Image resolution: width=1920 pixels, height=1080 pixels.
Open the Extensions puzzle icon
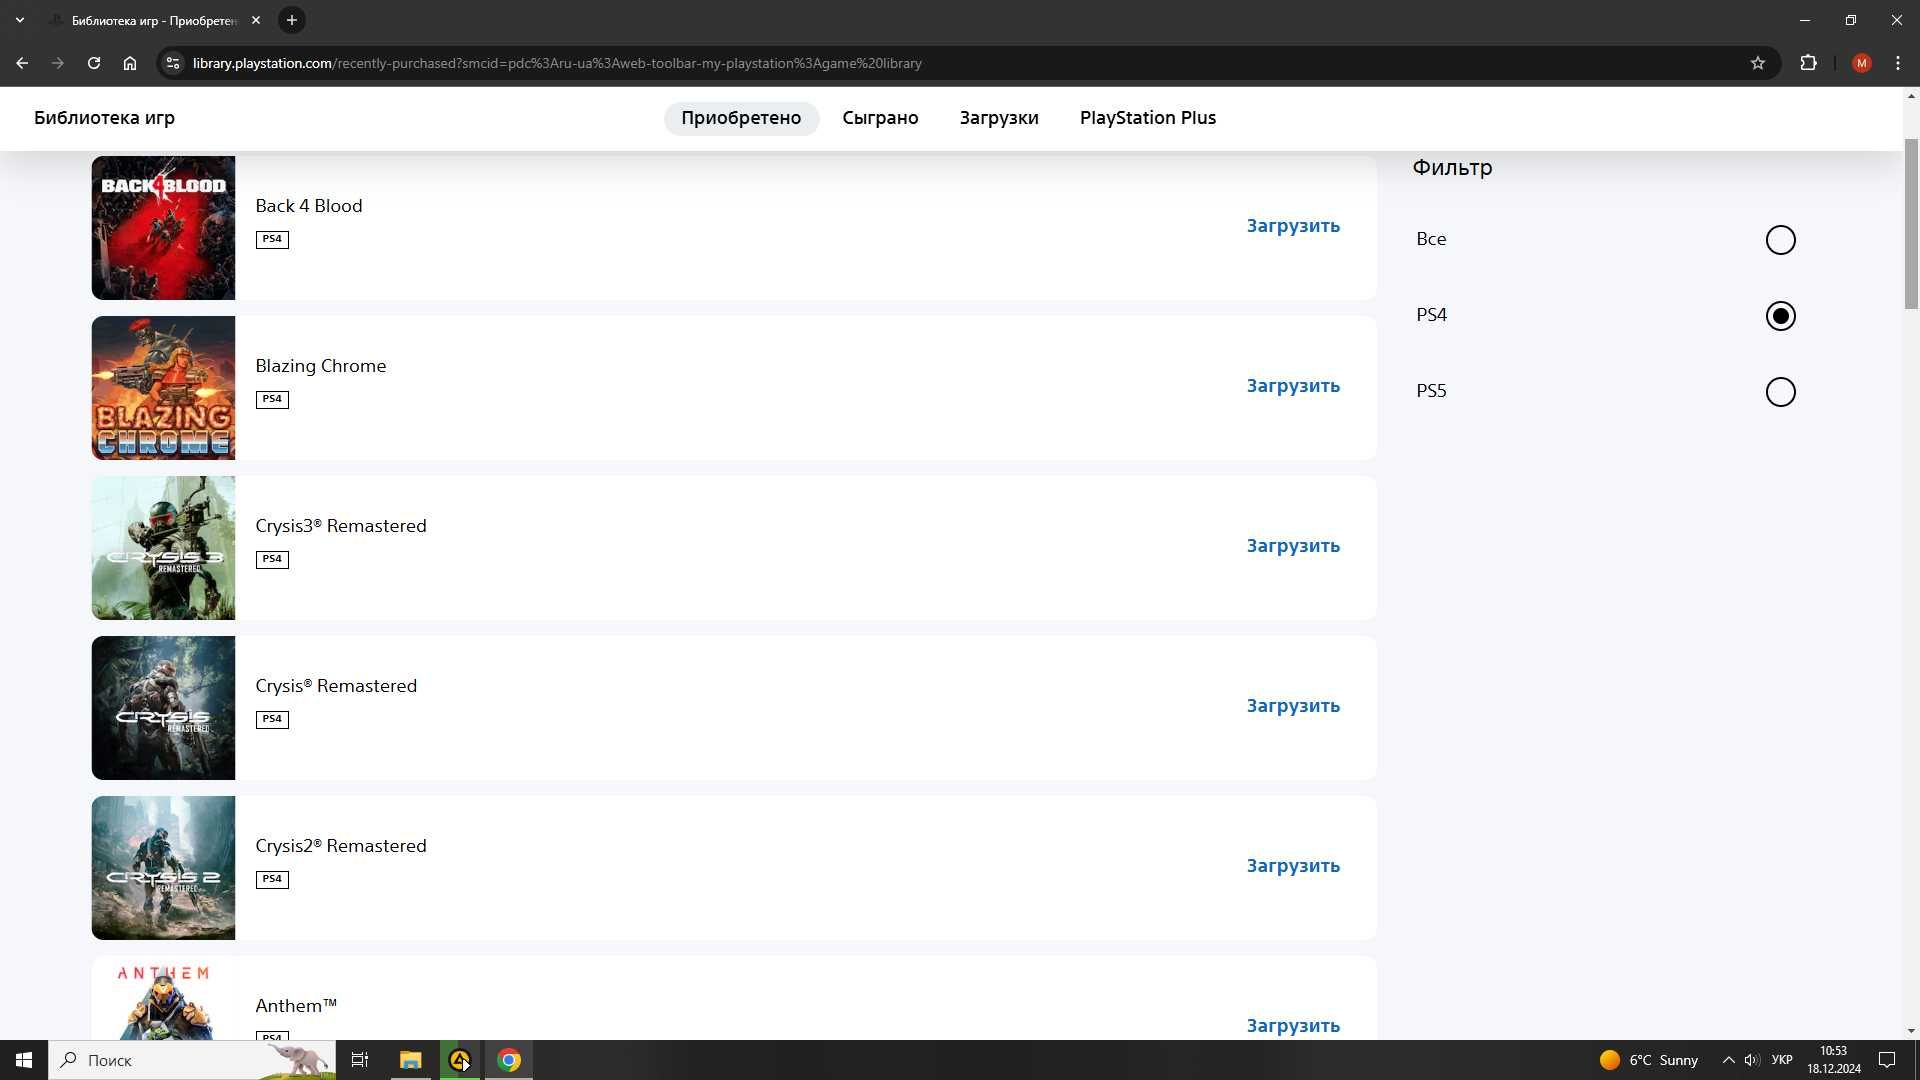pos(1808,63)
